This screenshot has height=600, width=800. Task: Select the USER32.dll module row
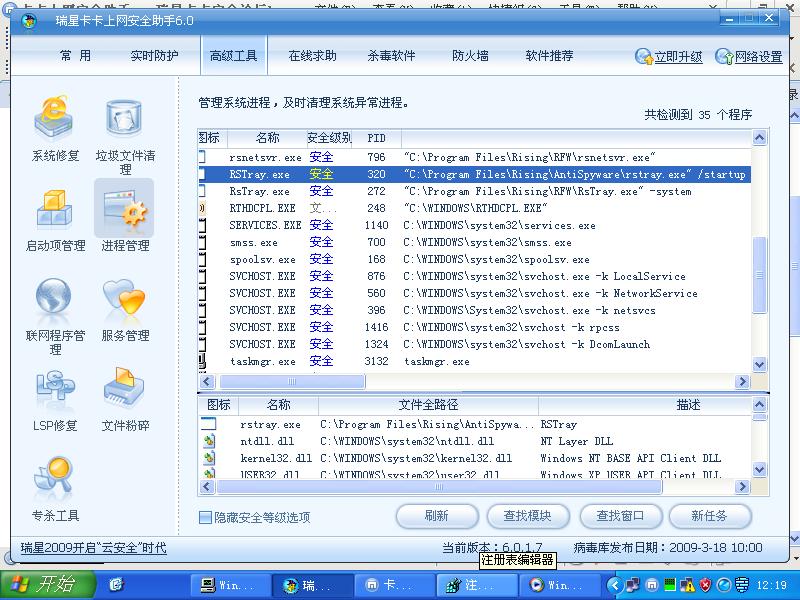[474, 474]
